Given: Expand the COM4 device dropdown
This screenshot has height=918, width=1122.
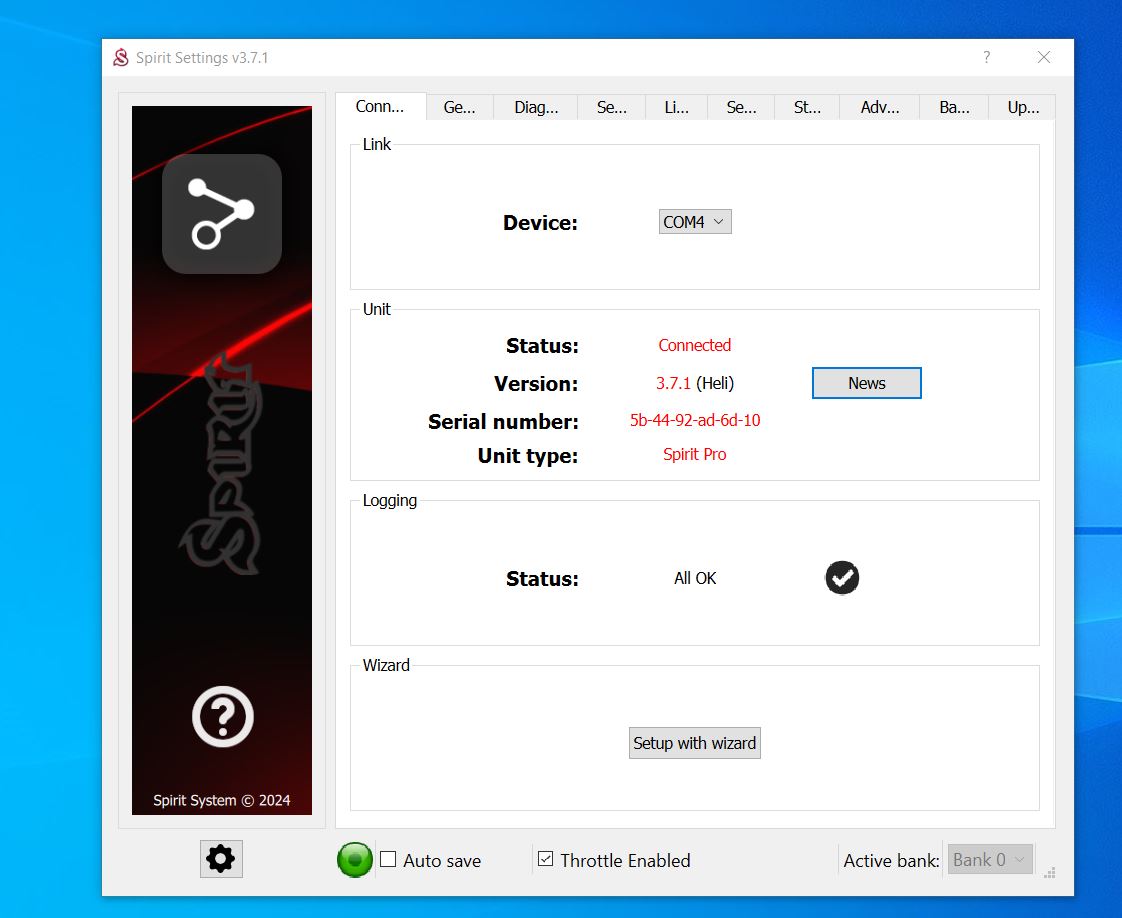Looking at the screenshot, I should (695, 222).
